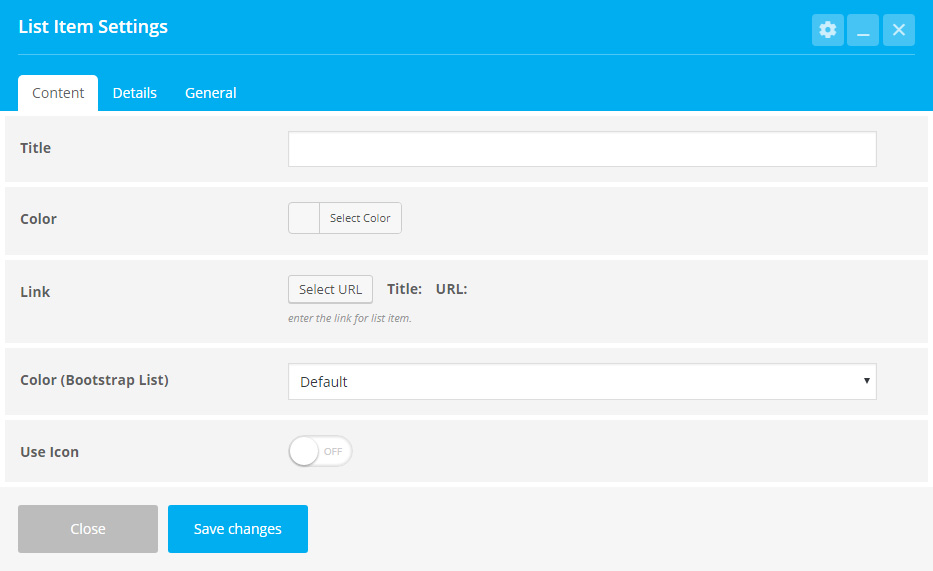Click the Color (Bootstrap List) label

coord(95,380)
